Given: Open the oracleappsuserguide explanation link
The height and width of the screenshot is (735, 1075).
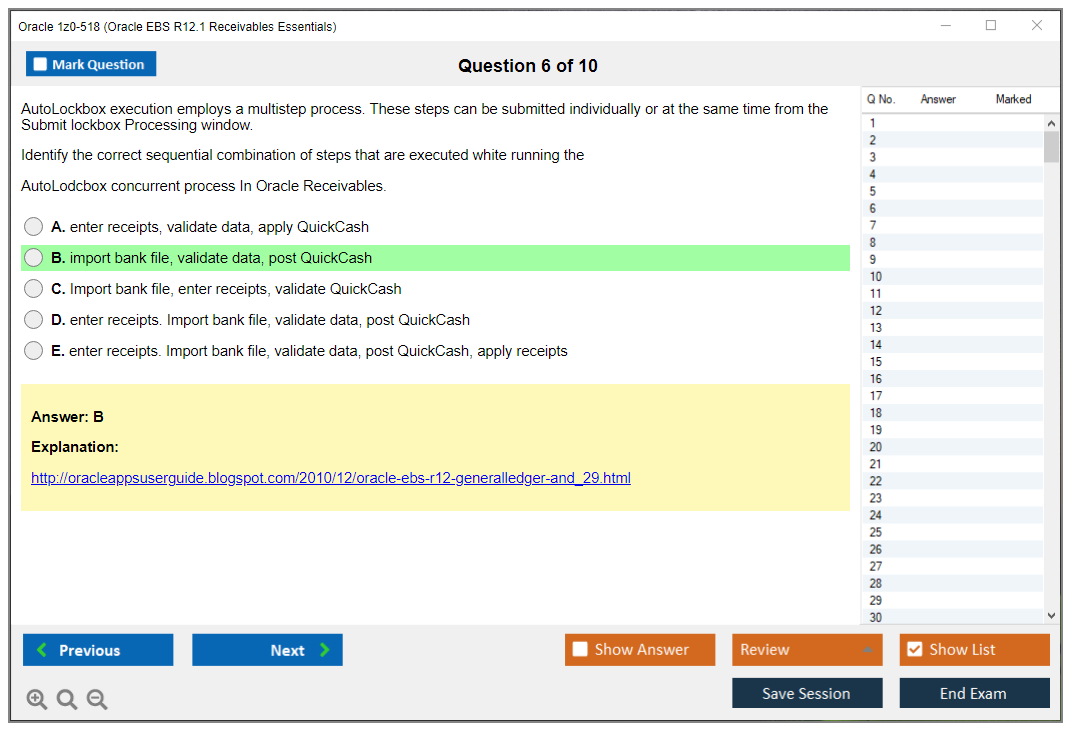Looking at the screenshot, I should tap(331, 478).
